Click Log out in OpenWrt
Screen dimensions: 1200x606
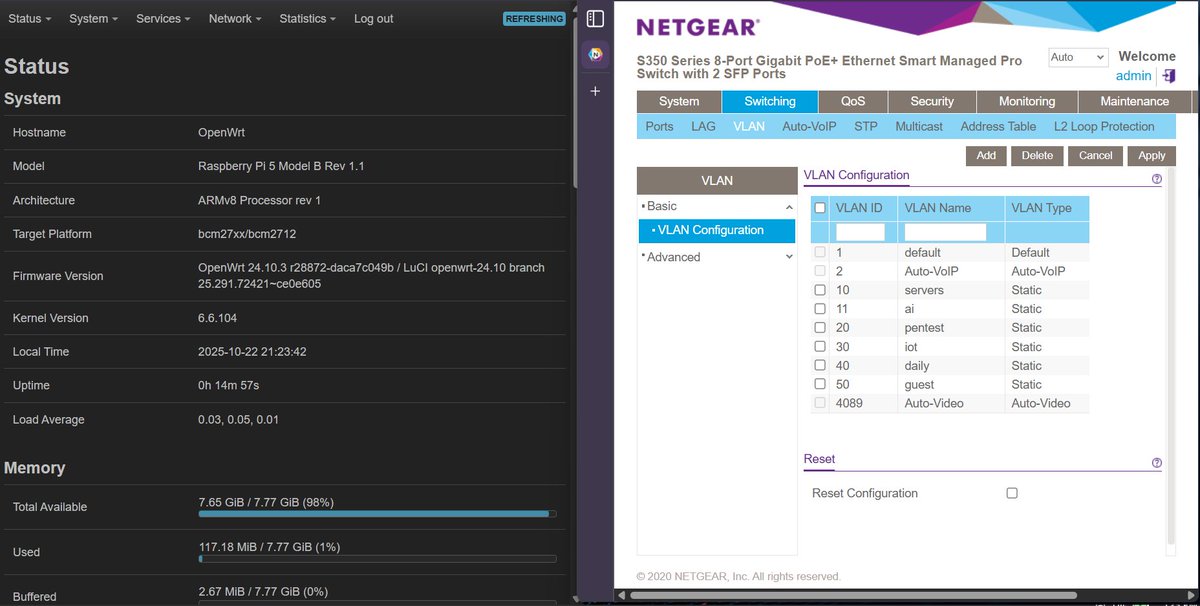tap(373, 18)
